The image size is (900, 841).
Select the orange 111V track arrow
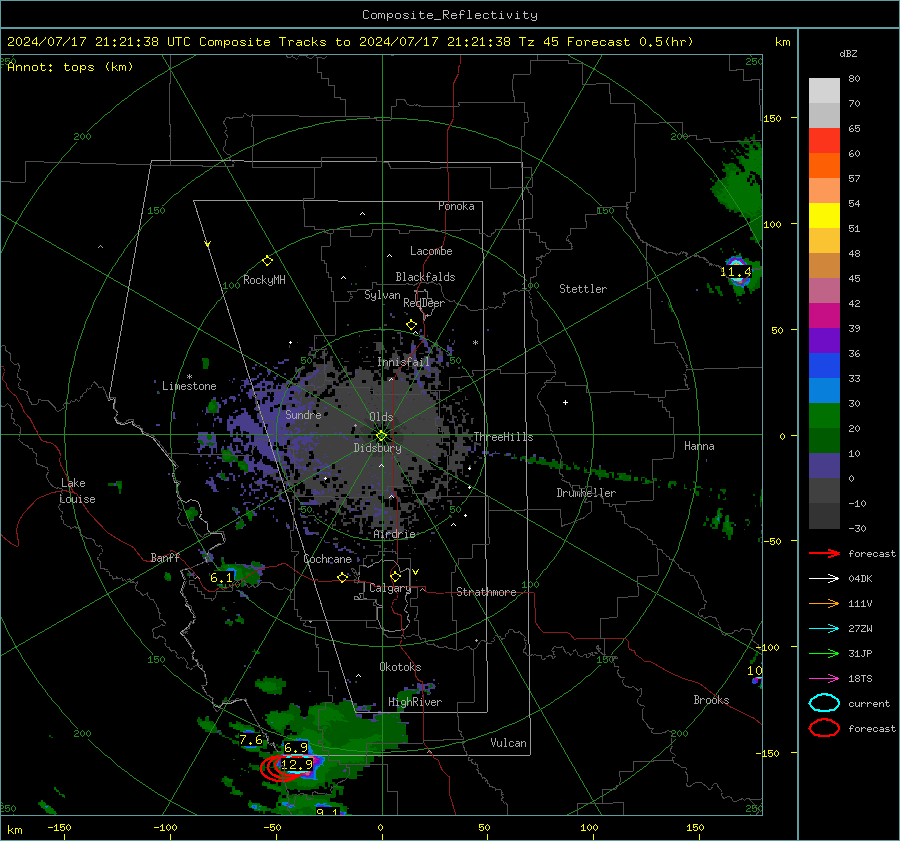click(x=824, y=603)
